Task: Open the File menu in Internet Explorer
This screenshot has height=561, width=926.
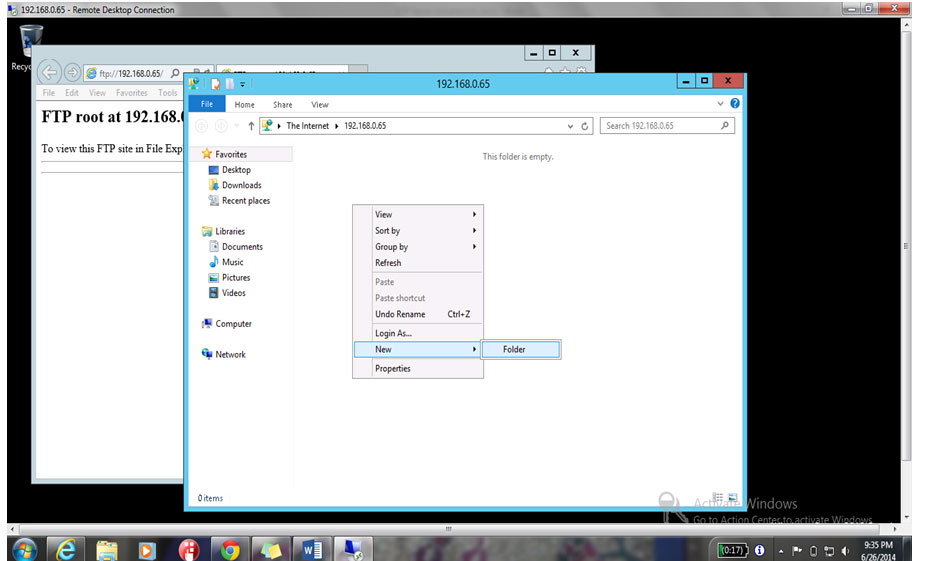Action: click(48, 93)
